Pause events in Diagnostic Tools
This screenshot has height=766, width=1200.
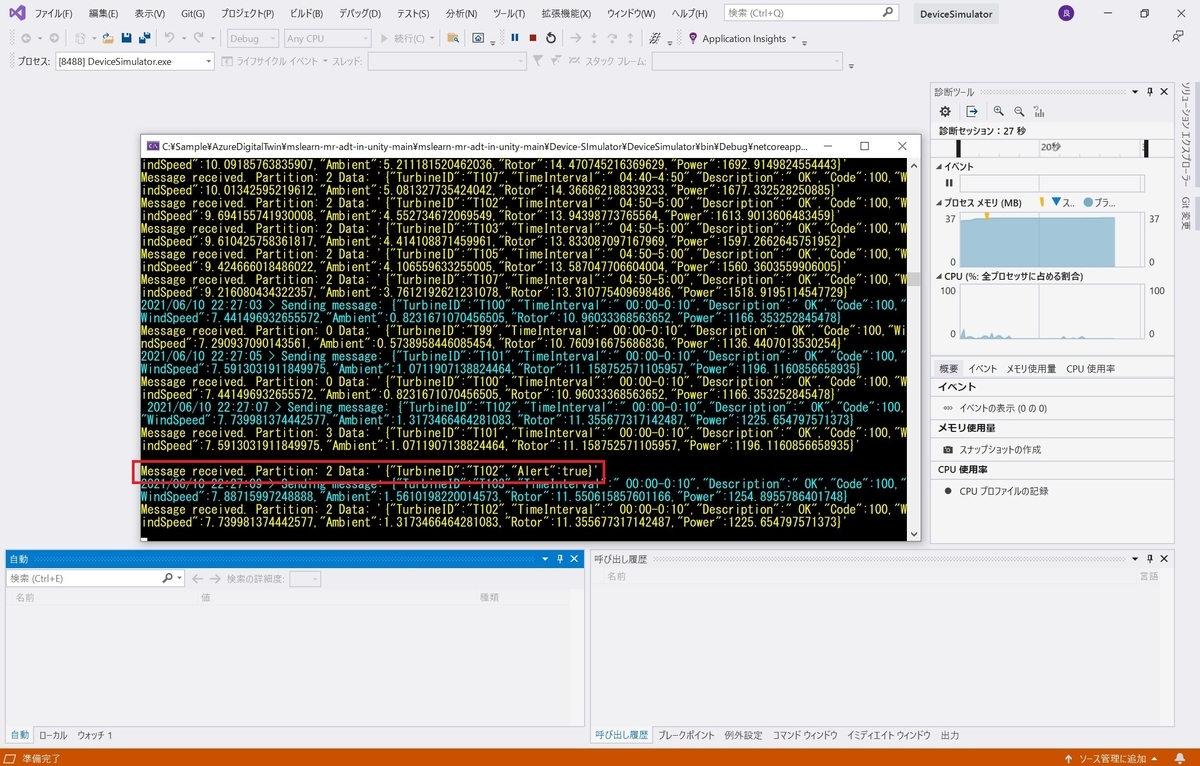949,183
